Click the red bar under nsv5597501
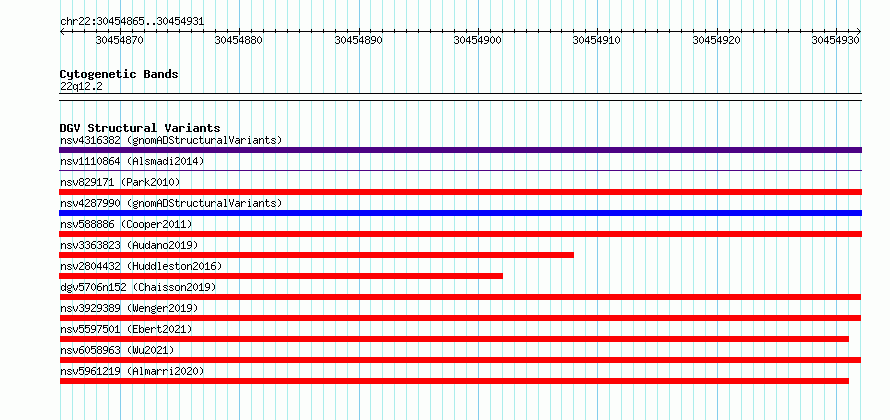 pos(454,339)
